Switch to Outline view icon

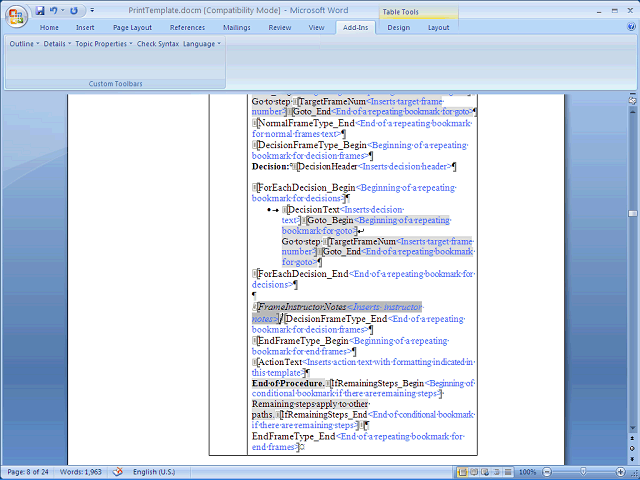[497, 472]
